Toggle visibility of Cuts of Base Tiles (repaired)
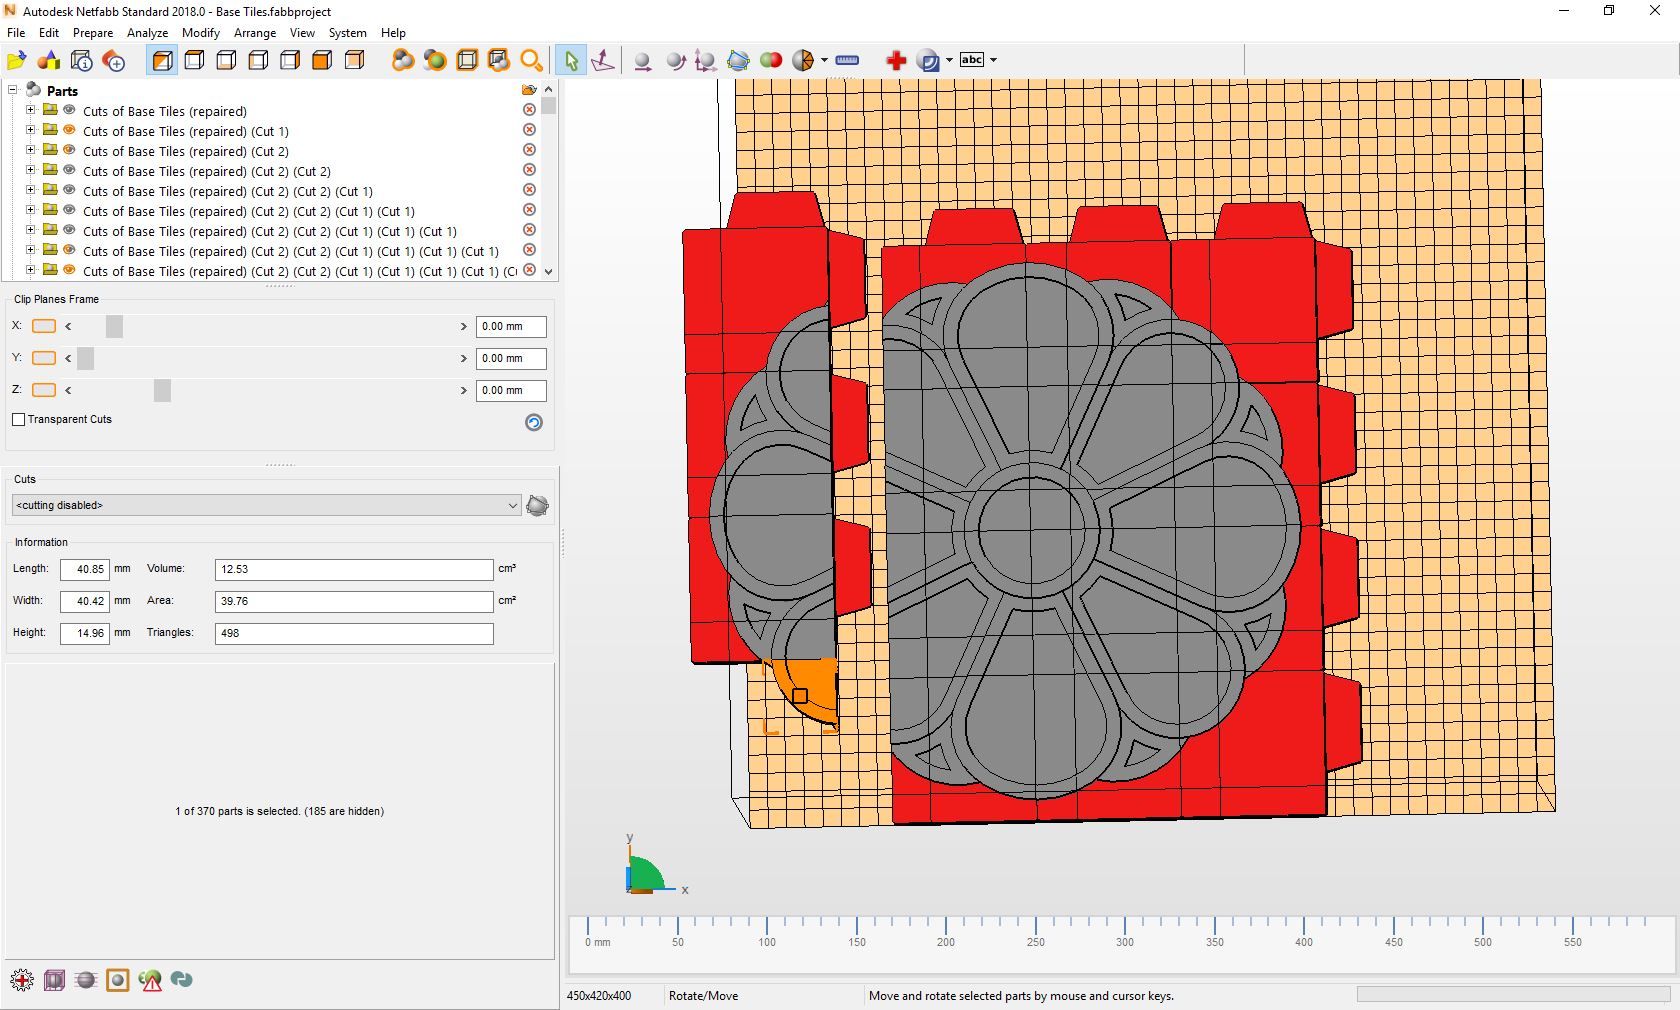 (69, 111)
